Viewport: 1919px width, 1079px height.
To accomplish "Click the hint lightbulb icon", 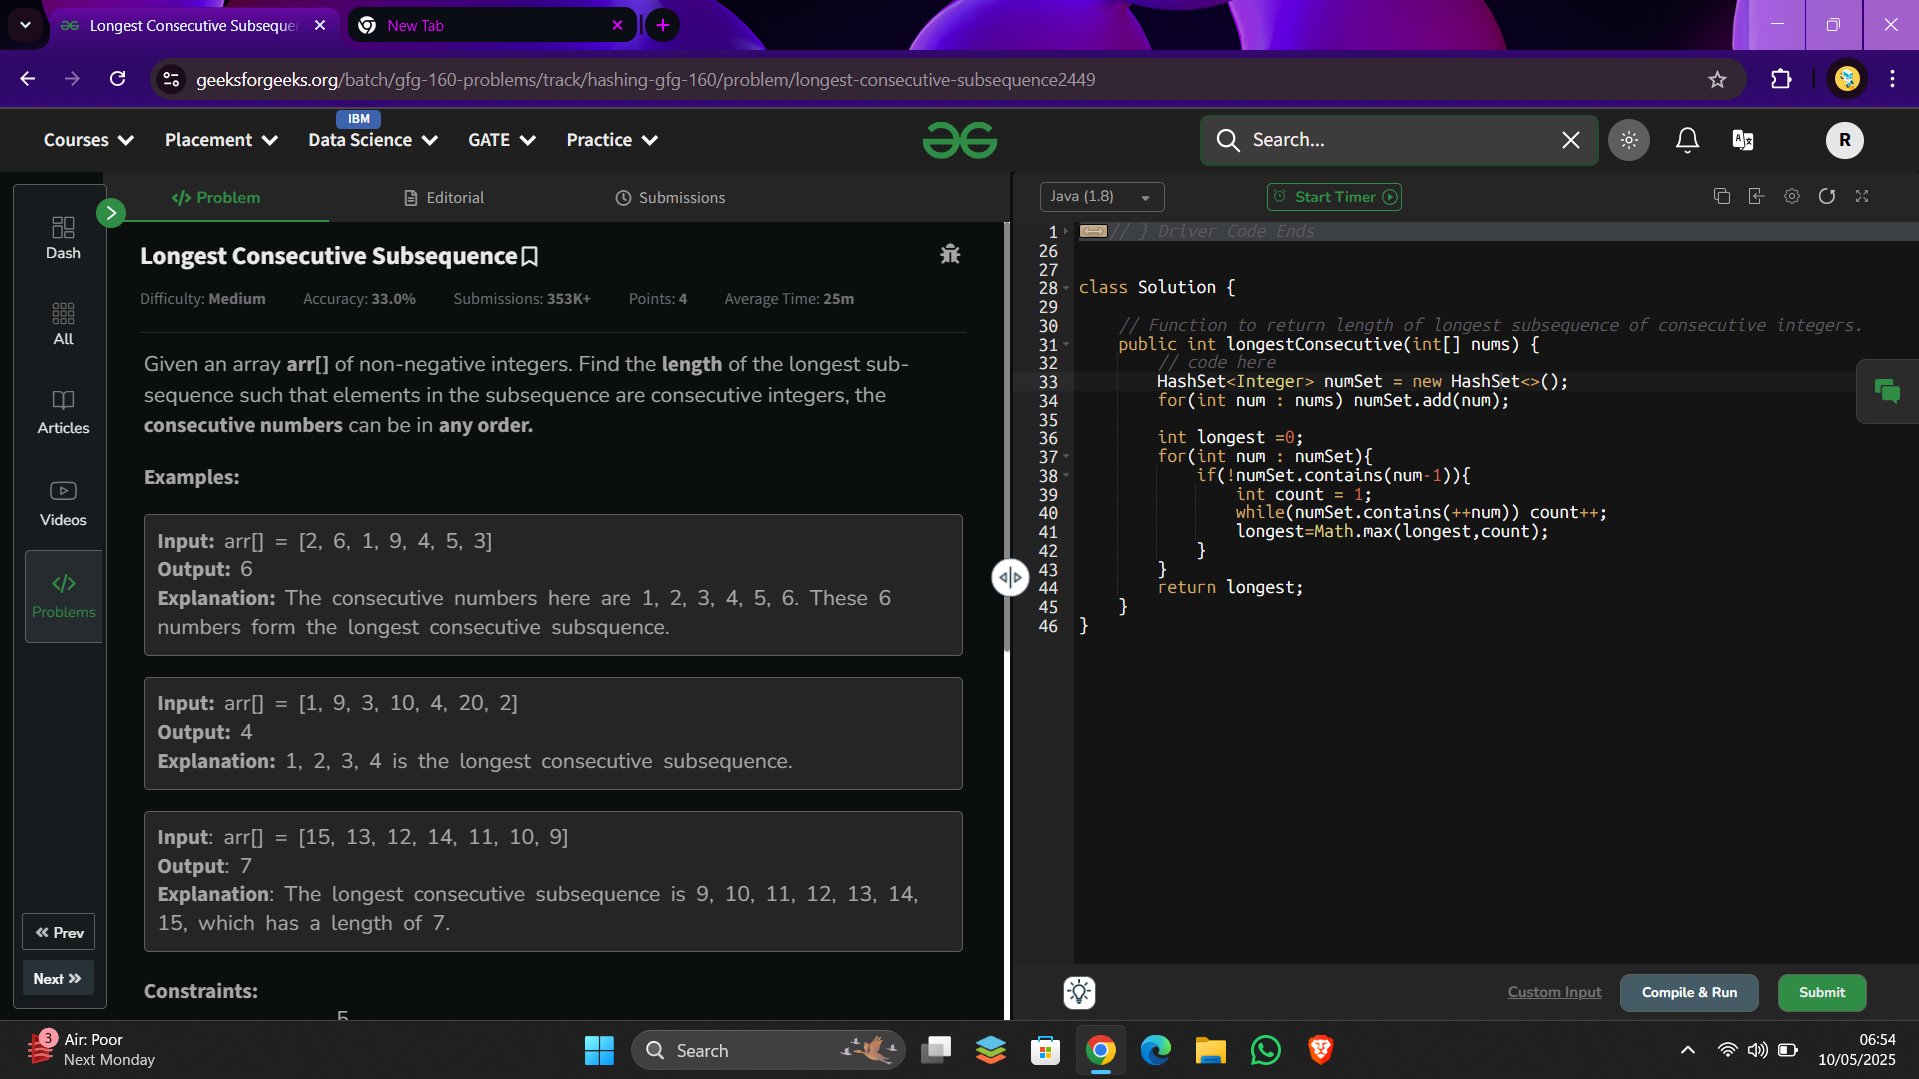I will pyautogui.click(x=1079, y=992).
